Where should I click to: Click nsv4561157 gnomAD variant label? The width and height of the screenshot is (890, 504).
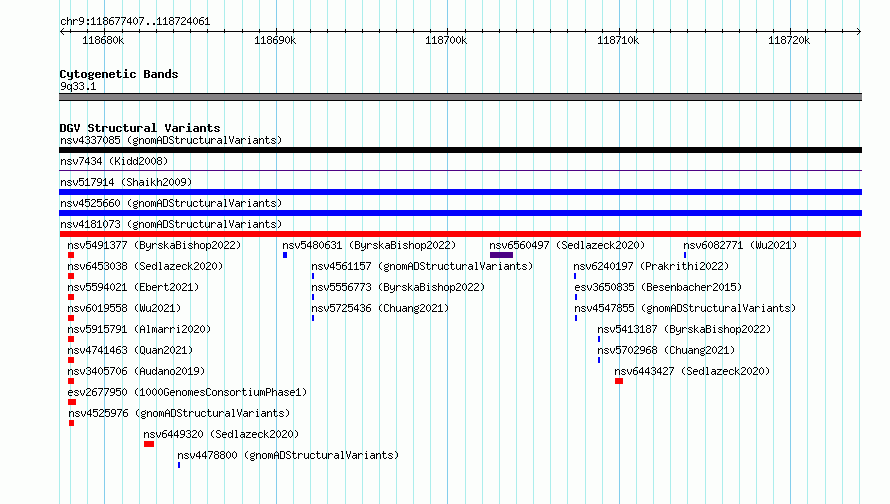coord(422,266)
